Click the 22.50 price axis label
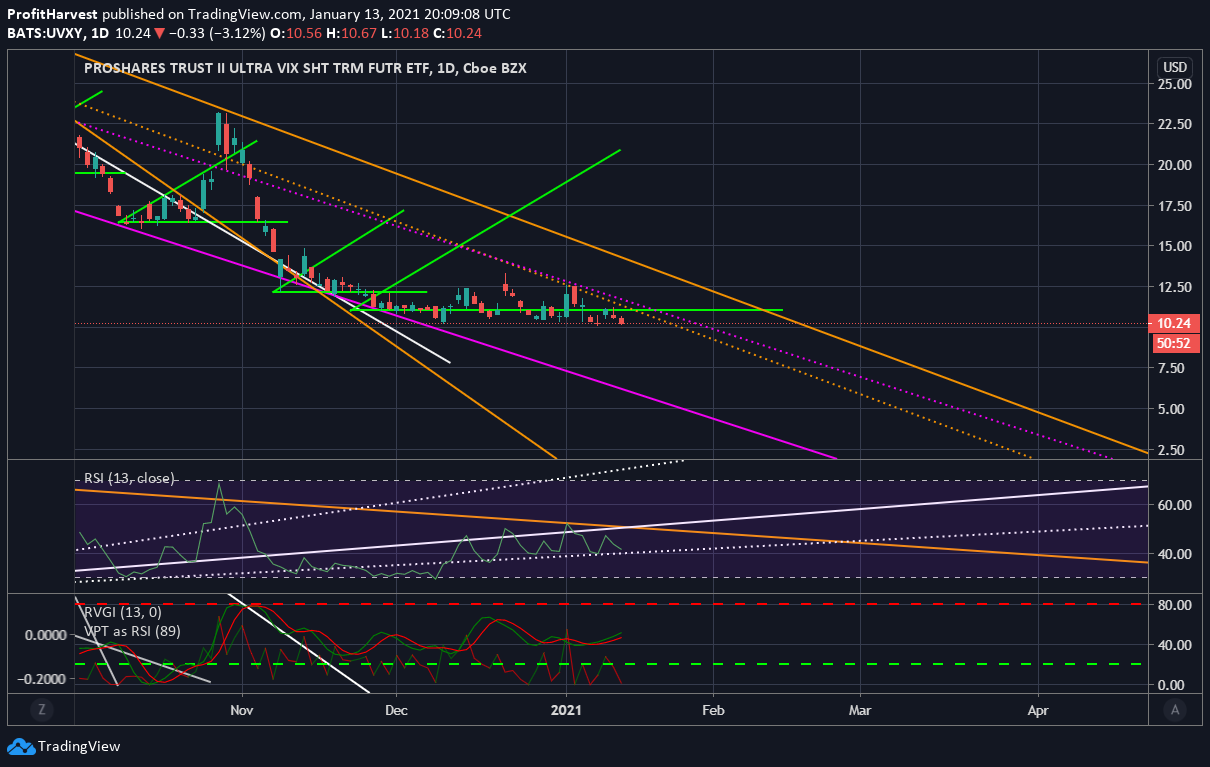The width and height of the screenshot is (1210, 767). tap(1175, 124)
